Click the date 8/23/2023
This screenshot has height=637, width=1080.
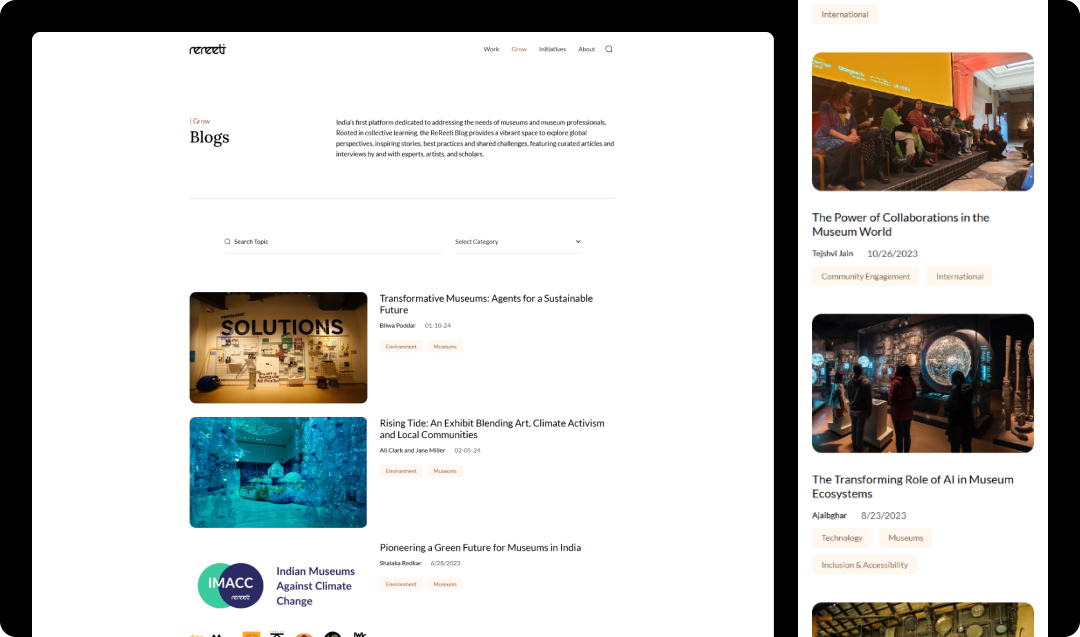tap(884, 515)
